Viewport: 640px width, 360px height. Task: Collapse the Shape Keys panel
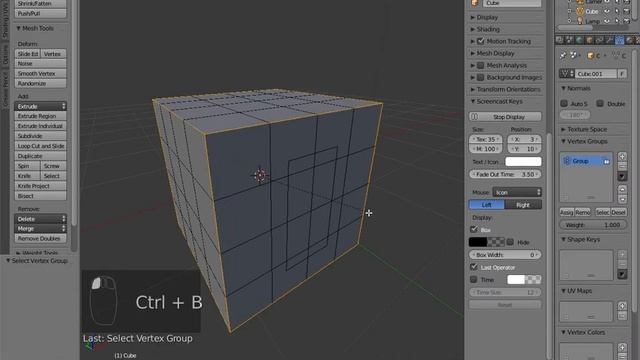tap(580, 239)
